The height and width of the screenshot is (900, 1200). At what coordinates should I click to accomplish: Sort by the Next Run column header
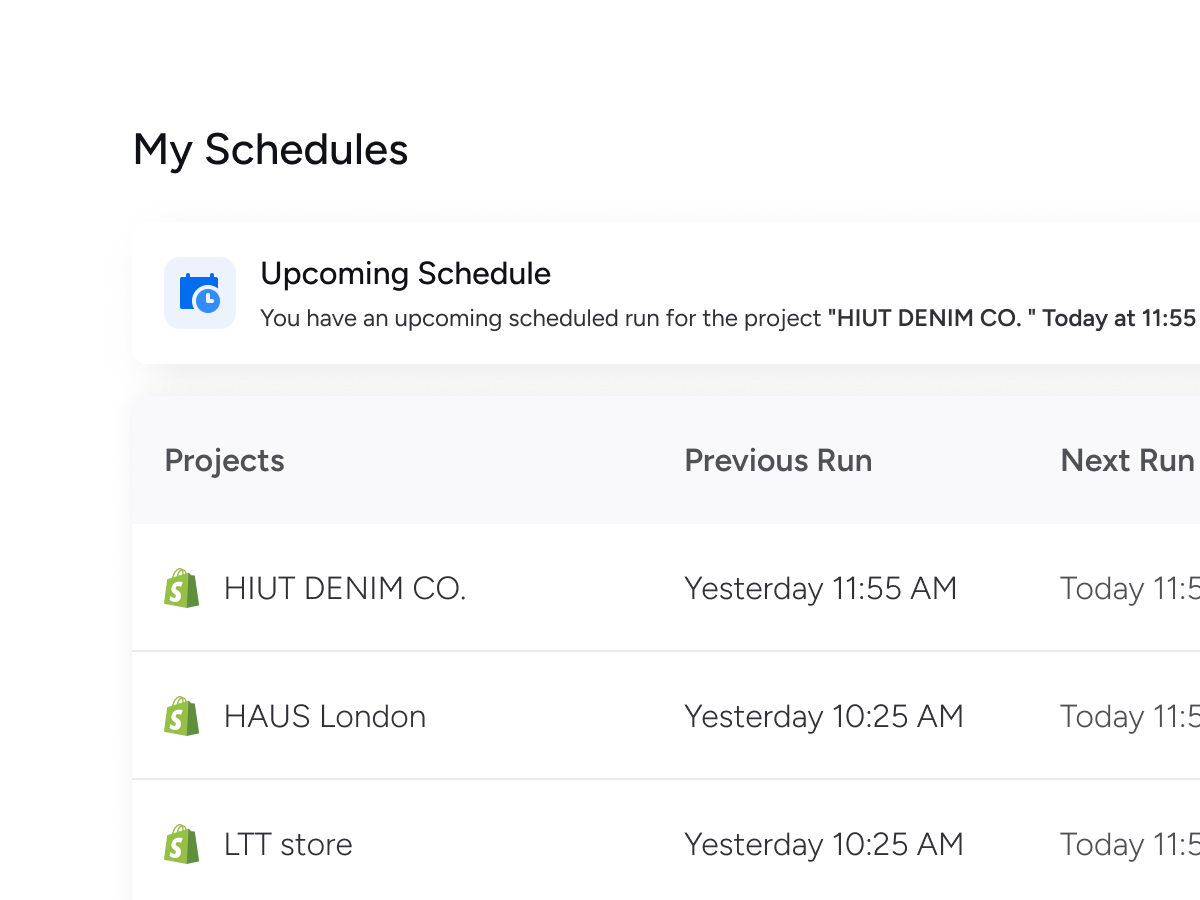pos(1127,461)
